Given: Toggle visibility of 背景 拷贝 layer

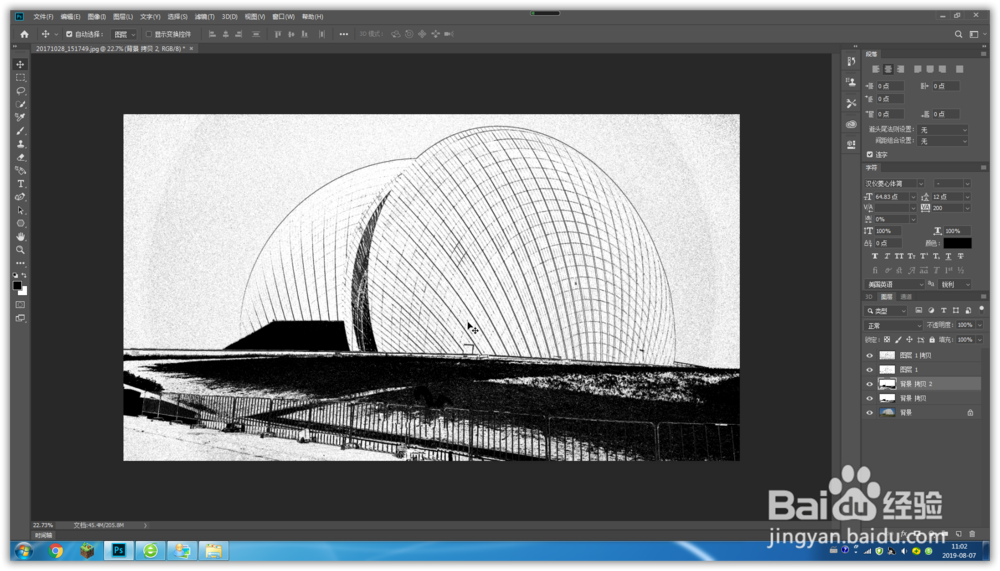Looking at the screenshot, I should click(869, 398).
